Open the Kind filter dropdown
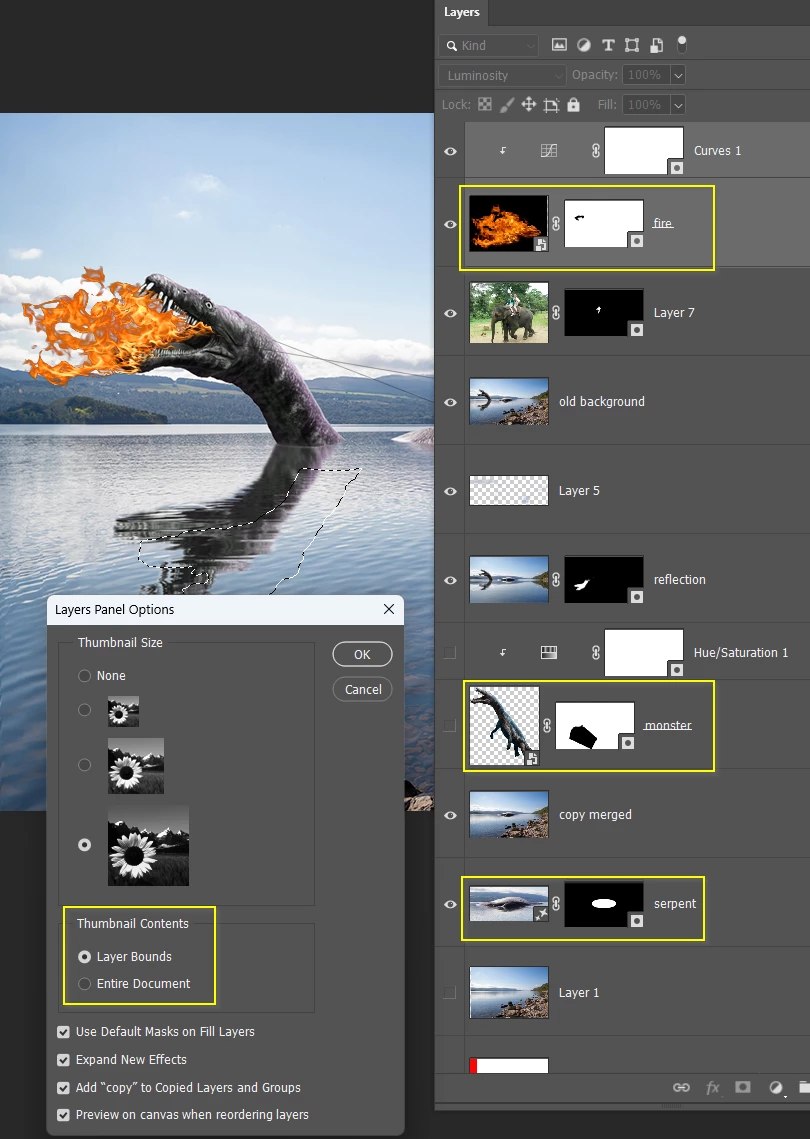The width and height of the screenshot is (810, 1139). point(488,45)
